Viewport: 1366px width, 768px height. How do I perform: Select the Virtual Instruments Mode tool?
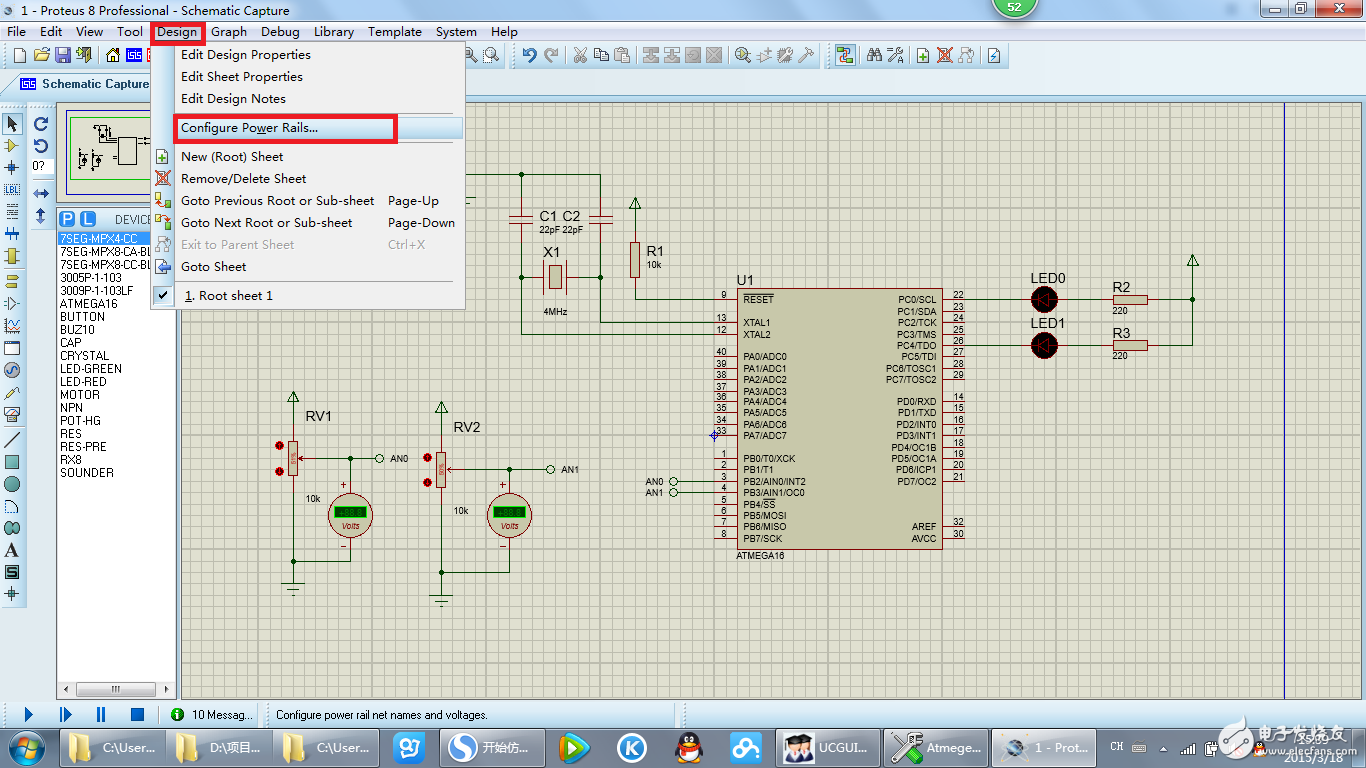12,413
